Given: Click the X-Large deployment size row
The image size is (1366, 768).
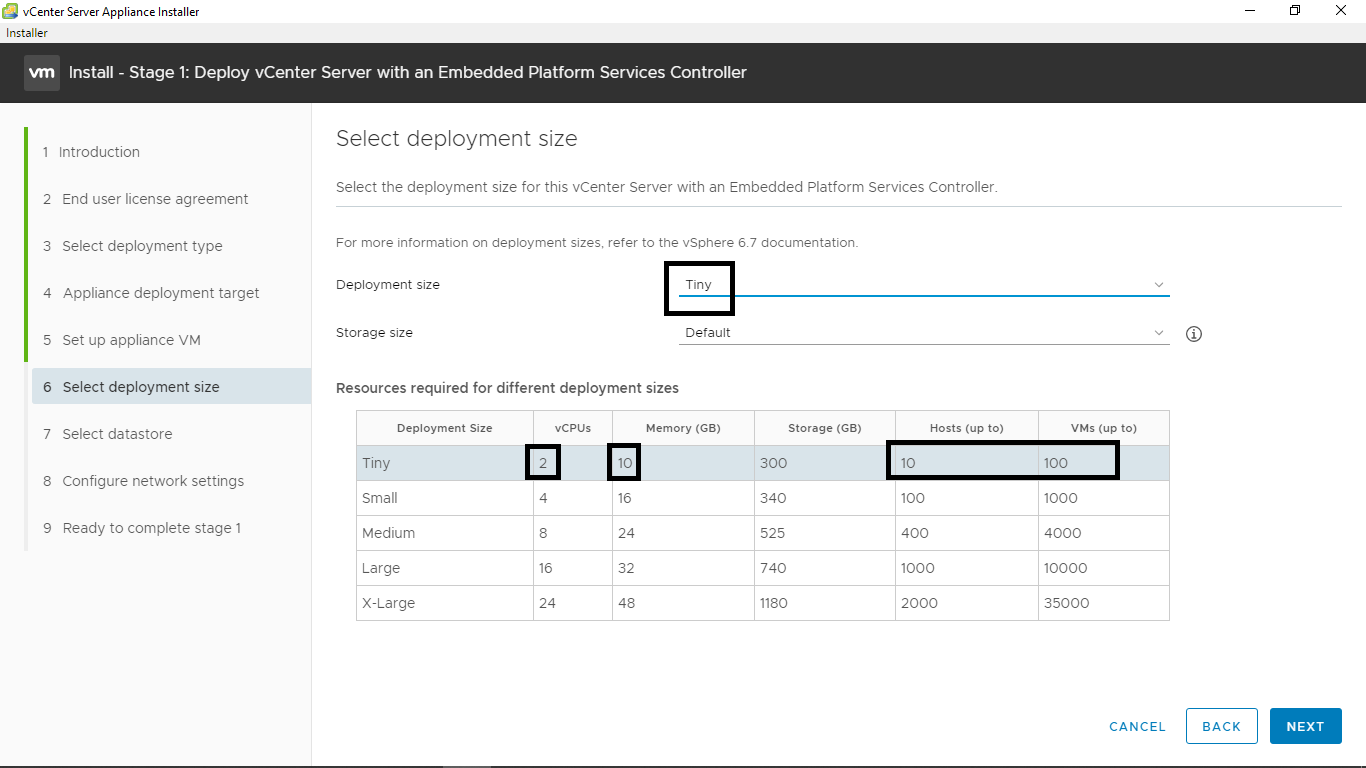Looking at the screenshot, I should [444, 603].
